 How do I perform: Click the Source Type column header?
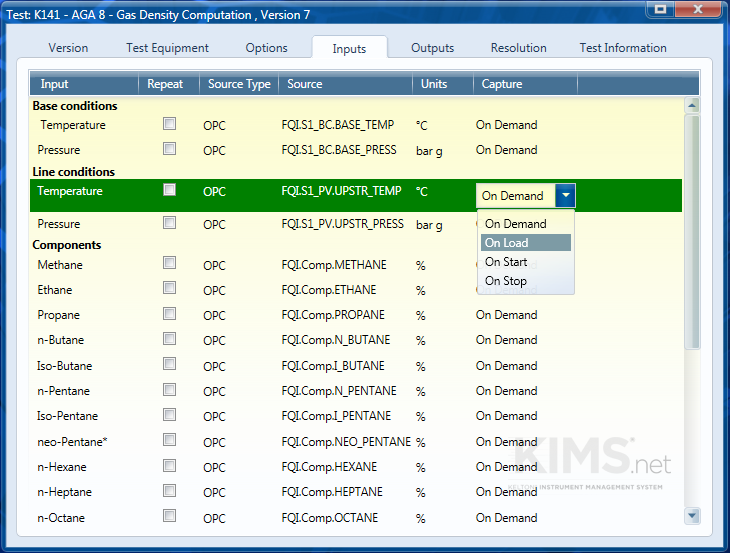[239, 84]
